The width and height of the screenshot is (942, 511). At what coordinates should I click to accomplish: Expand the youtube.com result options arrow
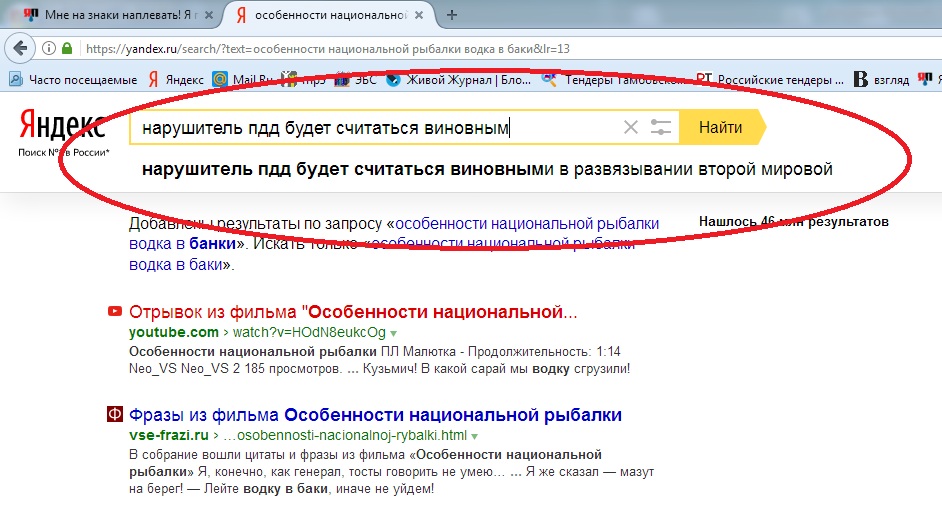(394, 333)
